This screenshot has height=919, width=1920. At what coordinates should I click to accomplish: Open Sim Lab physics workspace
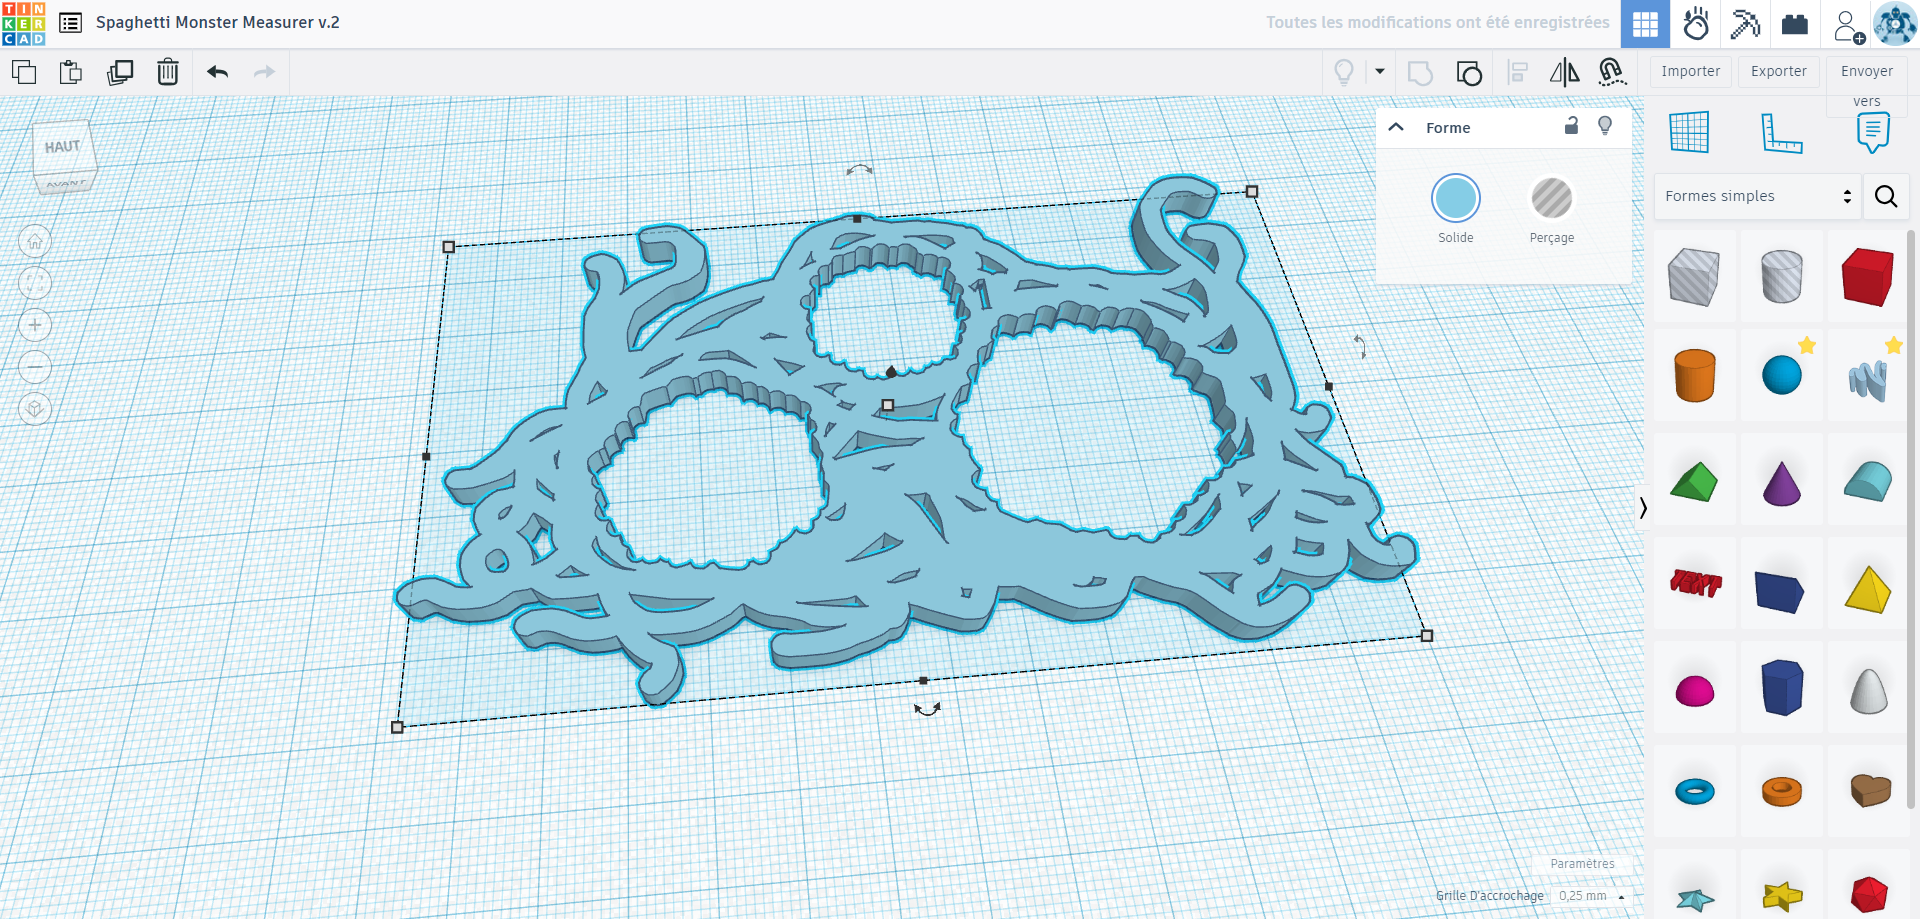[1696, 24]
